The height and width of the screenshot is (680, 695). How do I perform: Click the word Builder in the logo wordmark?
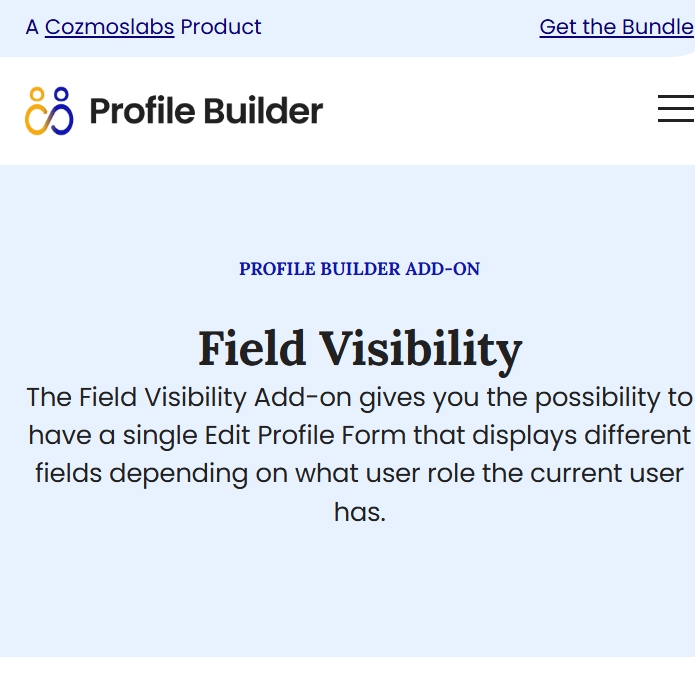(263, 110)
